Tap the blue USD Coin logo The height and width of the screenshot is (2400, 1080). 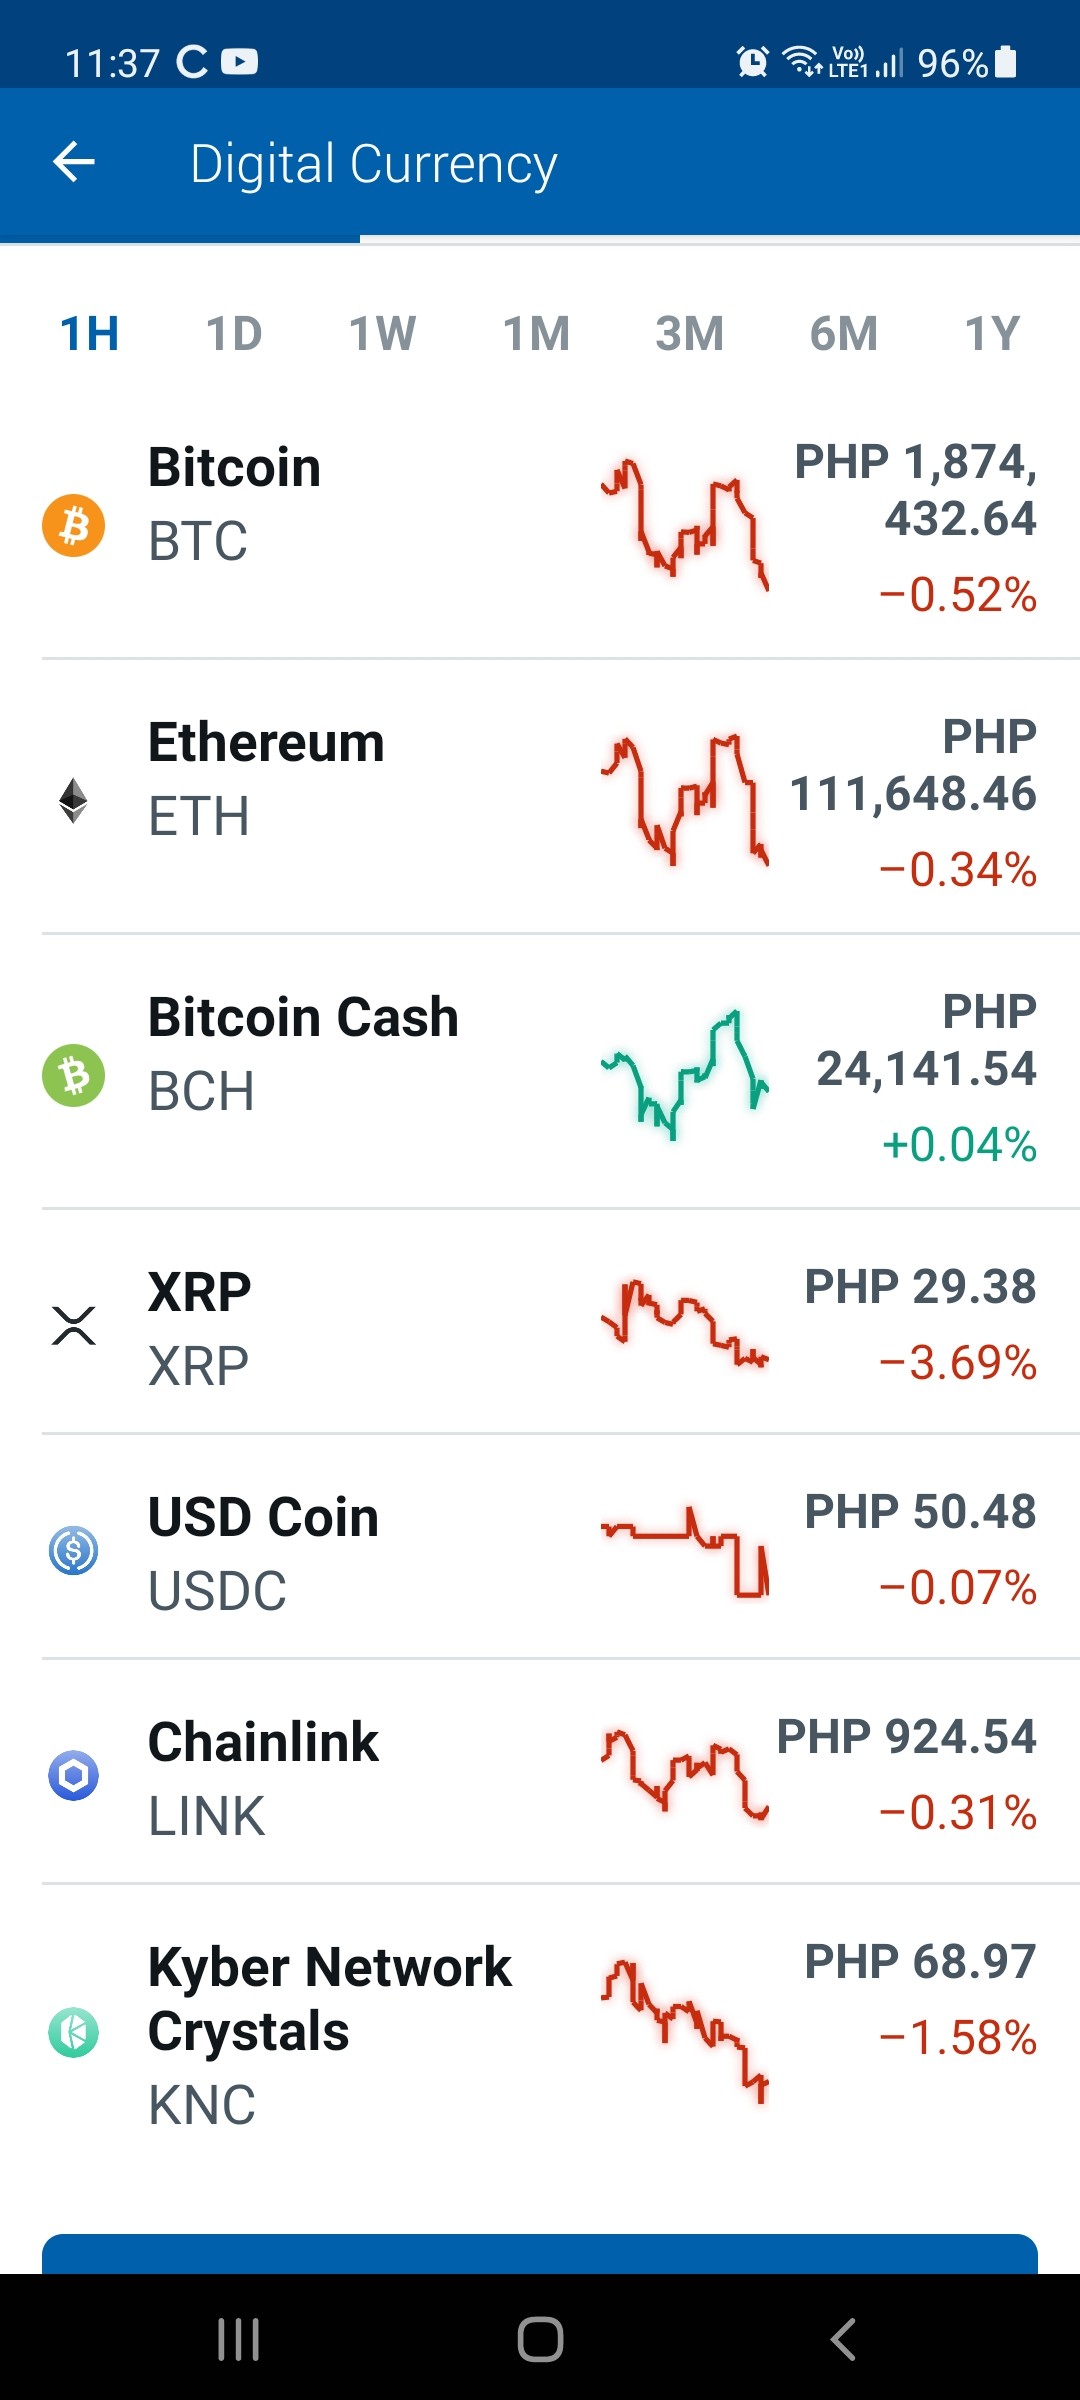click(73, 1551)
